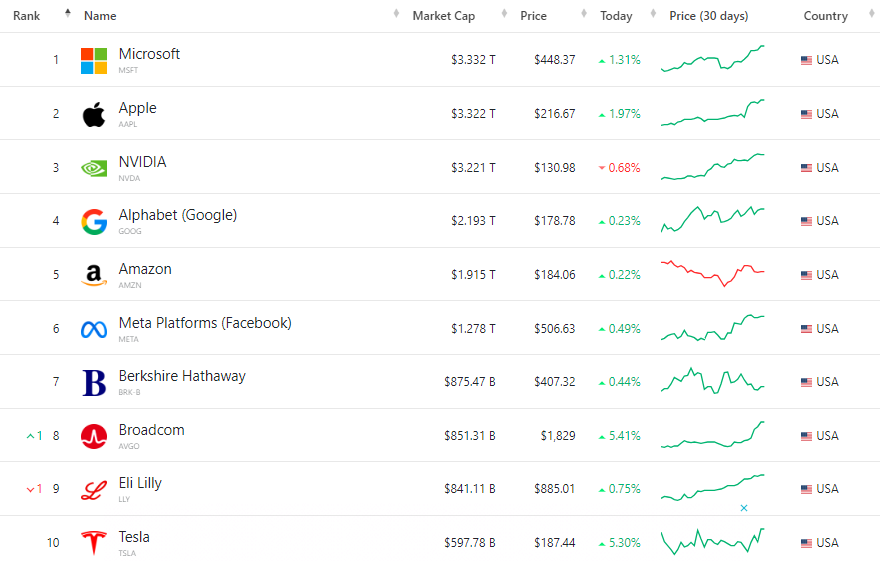Click Amazon's red 30-day price chart

point(712,273)
